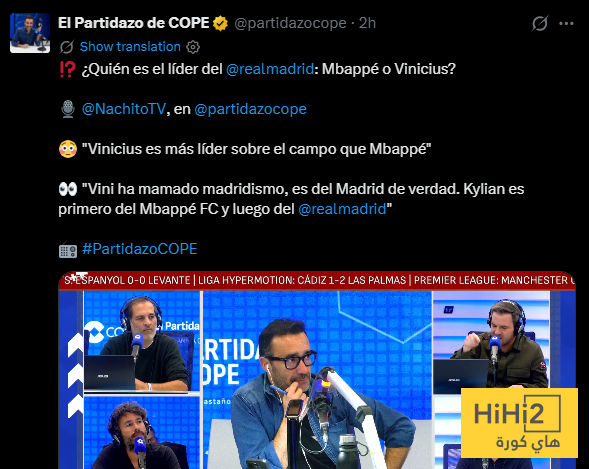Click the icon beside Show translation
589x469 pixels.
click(66, 47)
